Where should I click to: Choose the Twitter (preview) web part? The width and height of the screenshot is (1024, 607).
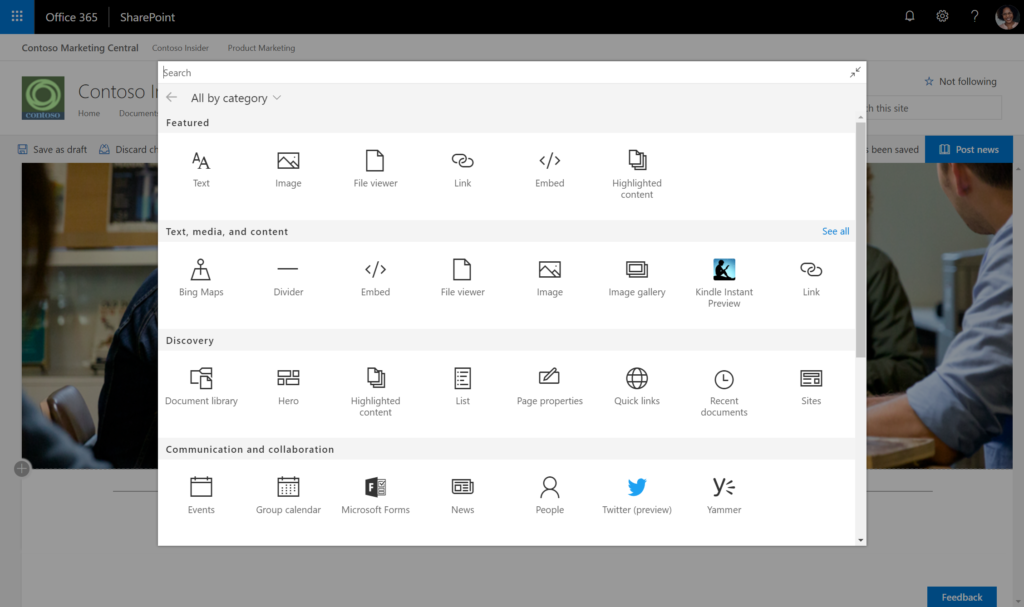coord(637,496)
